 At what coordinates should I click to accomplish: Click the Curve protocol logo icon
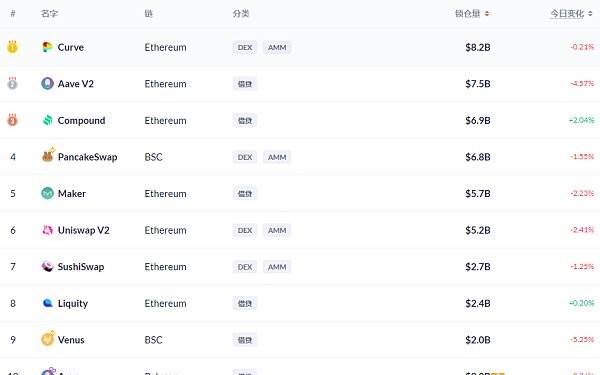pos(47,47)
